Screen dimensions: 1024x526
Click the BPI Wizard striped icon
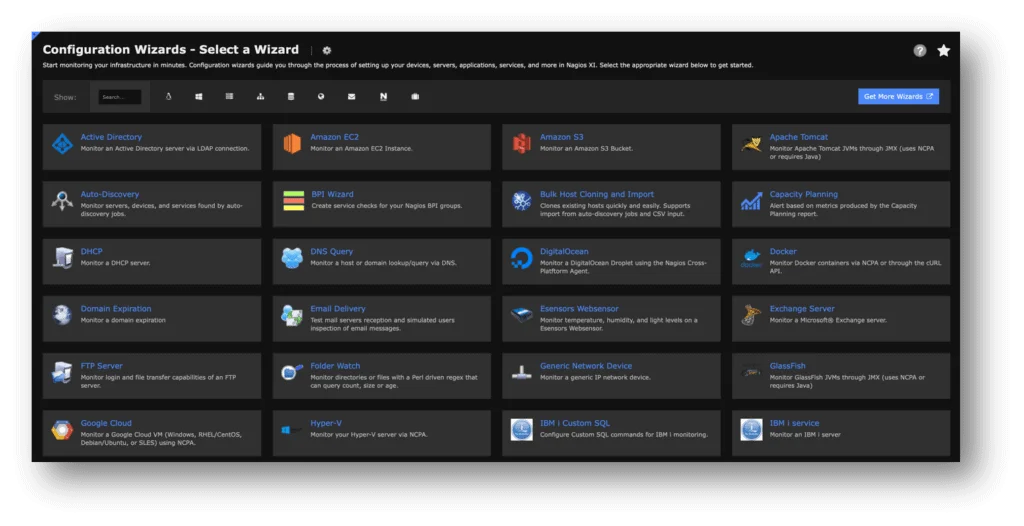click(293, 201)
